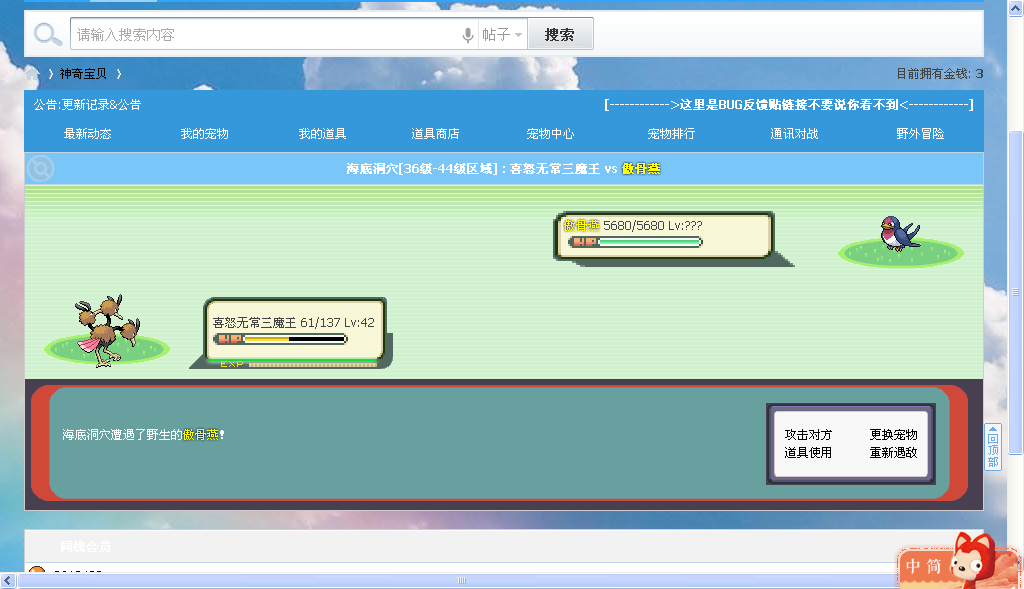
Task: Click 喜怒无常三魔王 61/137 Lv:42 status text
Action: (293, 323)
